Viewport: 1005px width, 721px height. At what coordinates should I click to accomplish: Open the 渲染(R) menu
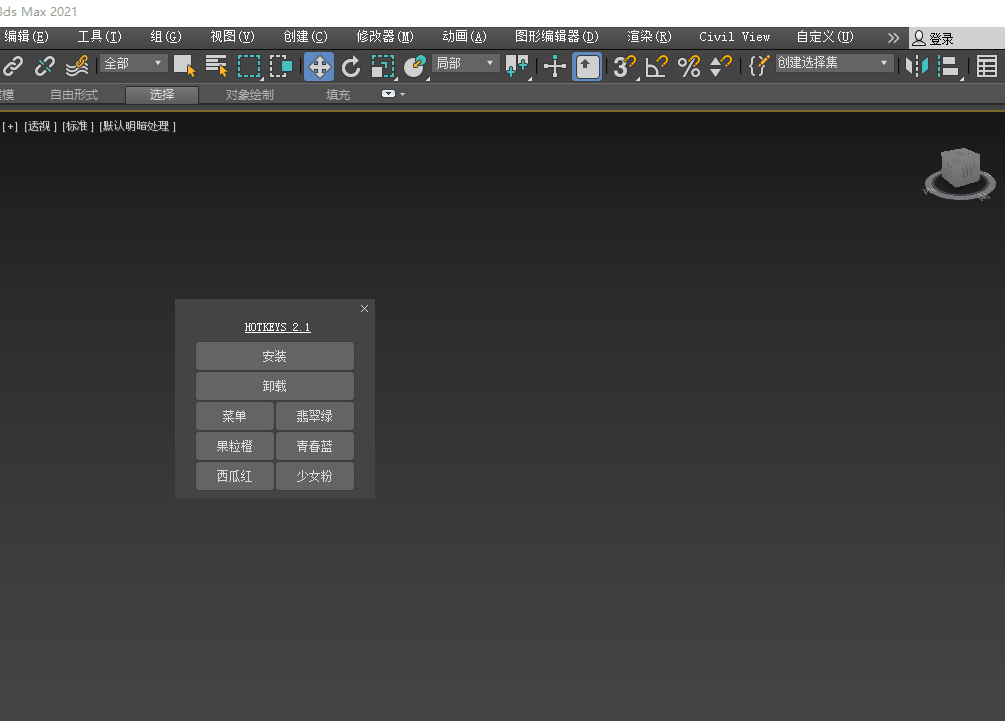click(x=649, y=36)
